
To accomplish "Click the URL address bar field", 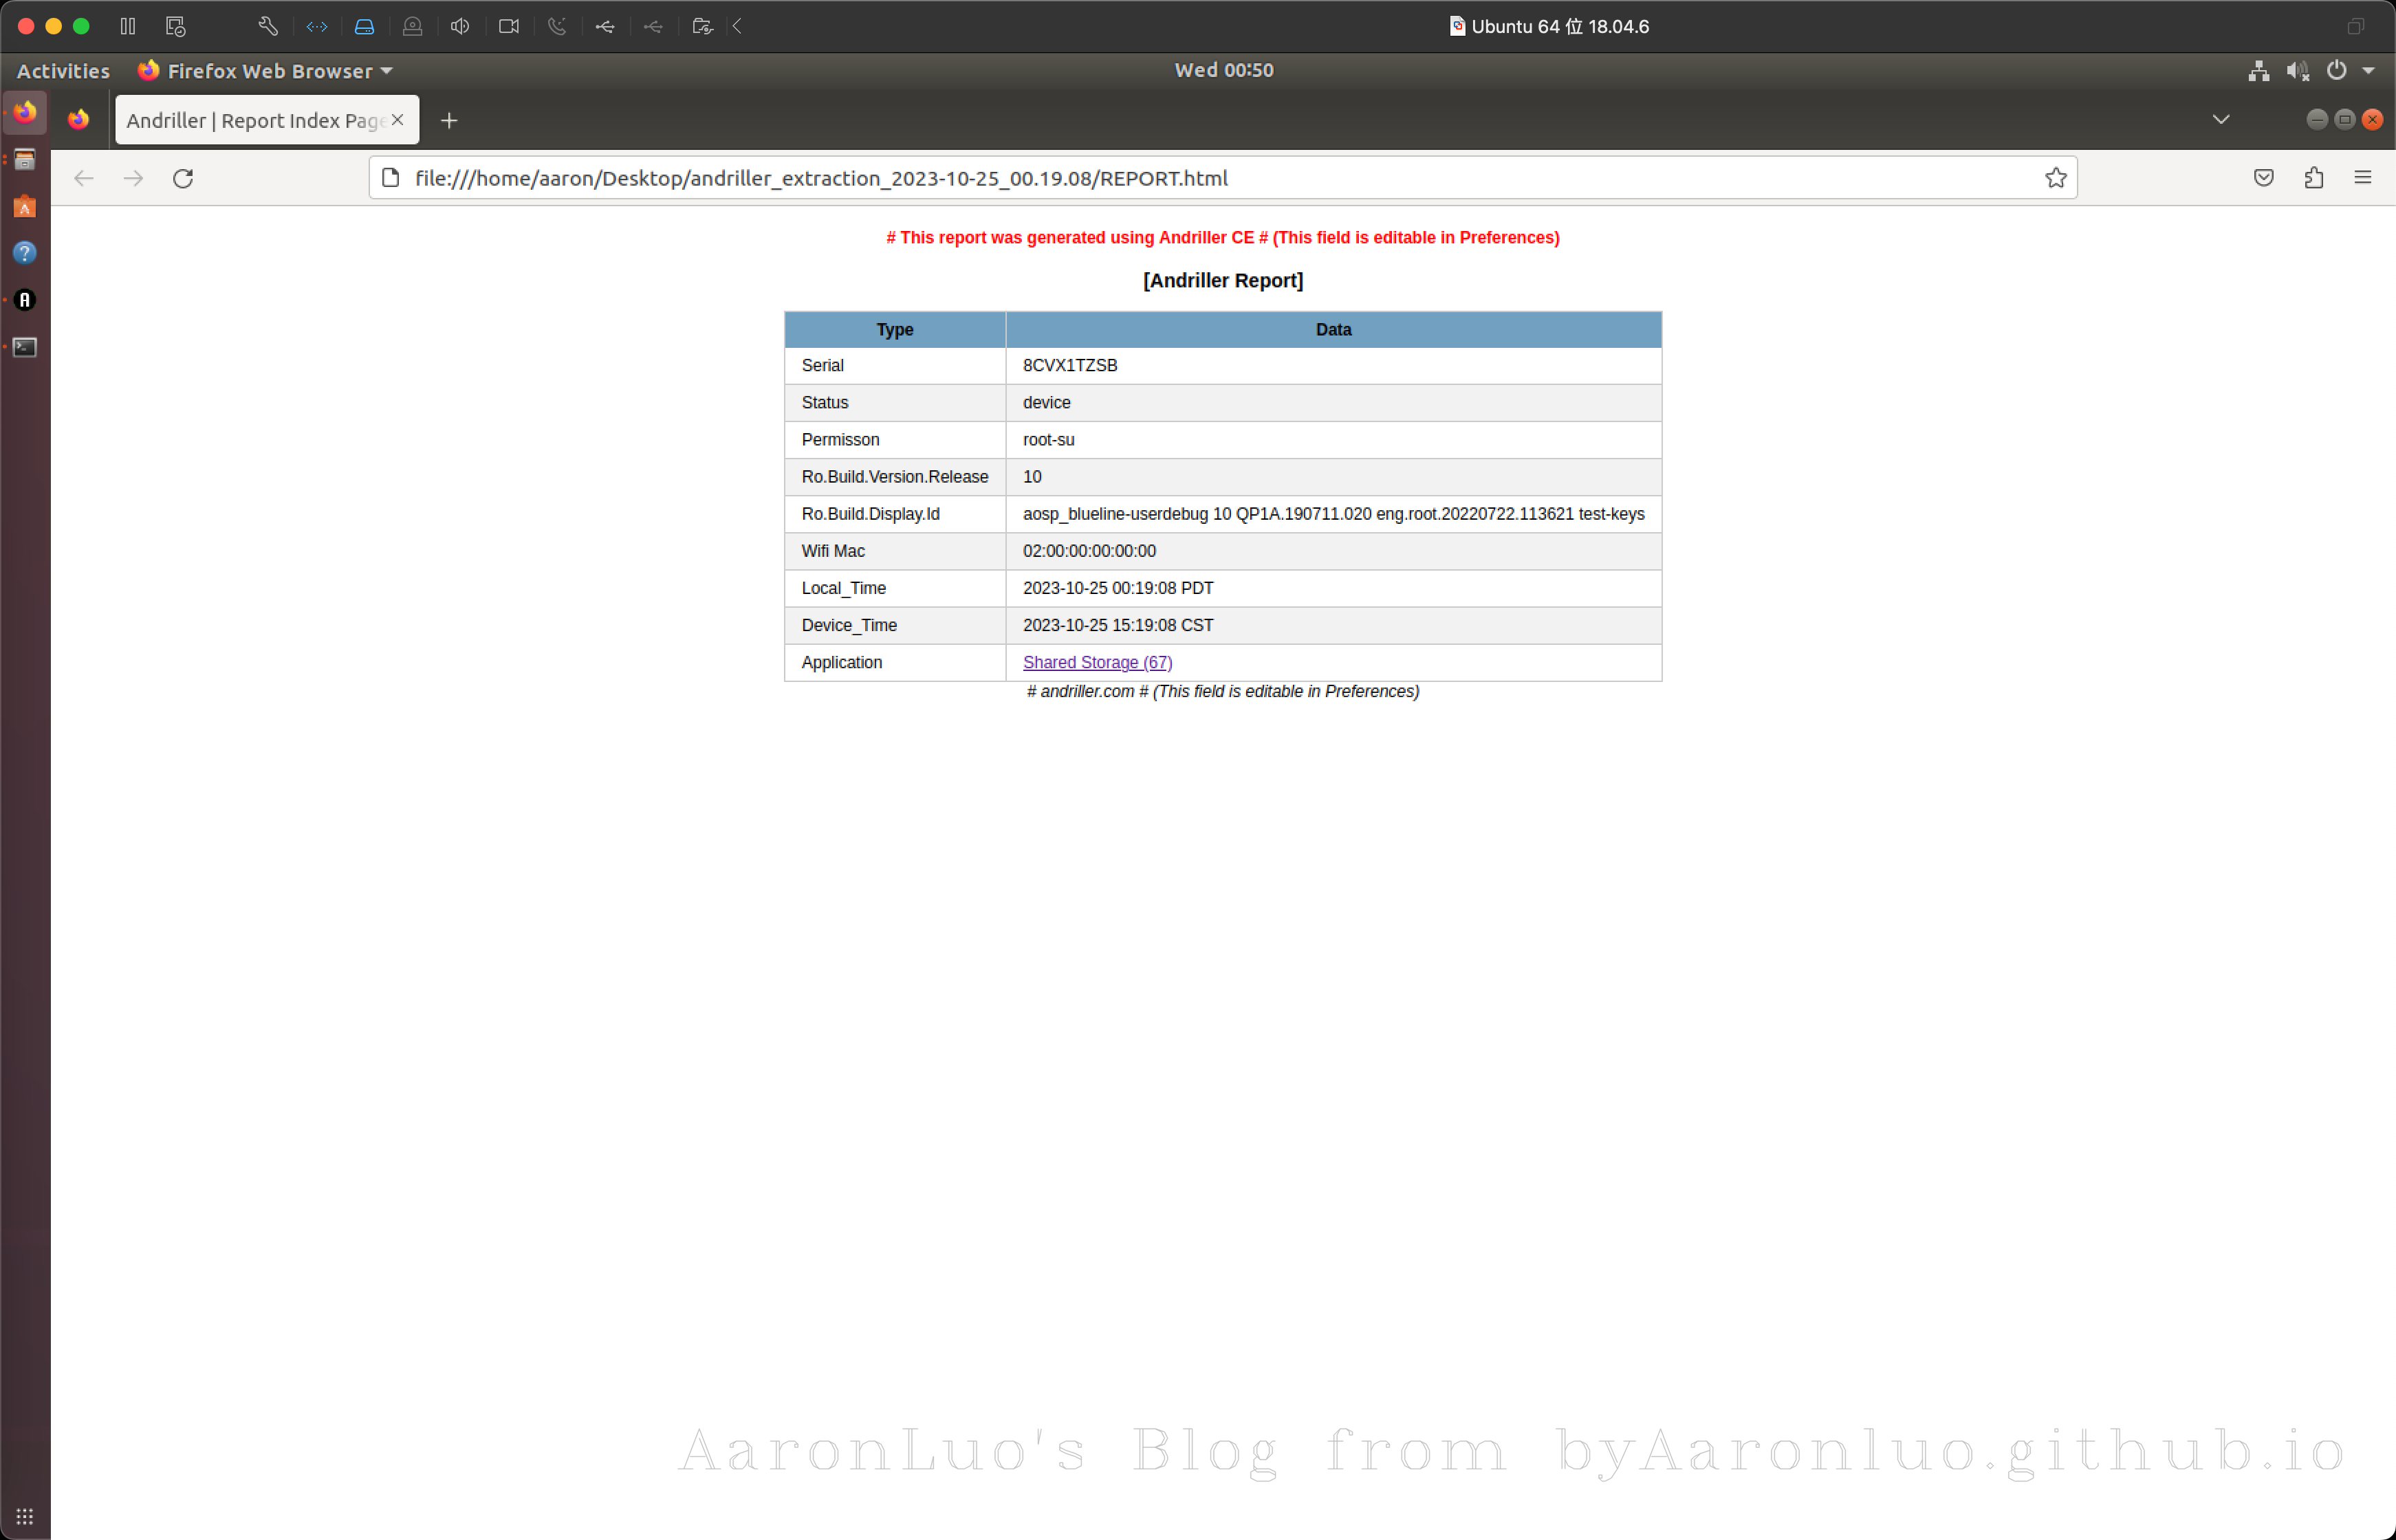I will pyautogui.click(x=1200, y=178).
